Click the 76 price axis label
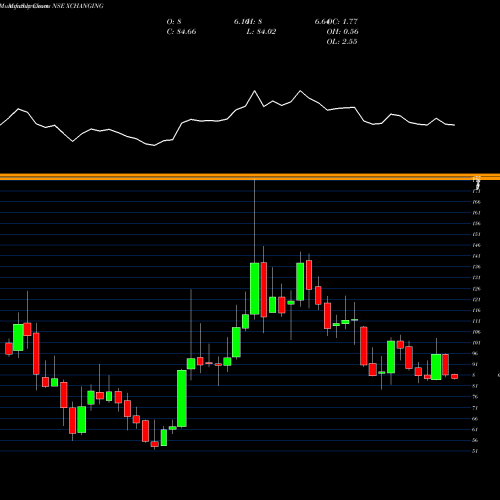Image resolution: width=500 pixels, height=500 pixels. (476, 397)
